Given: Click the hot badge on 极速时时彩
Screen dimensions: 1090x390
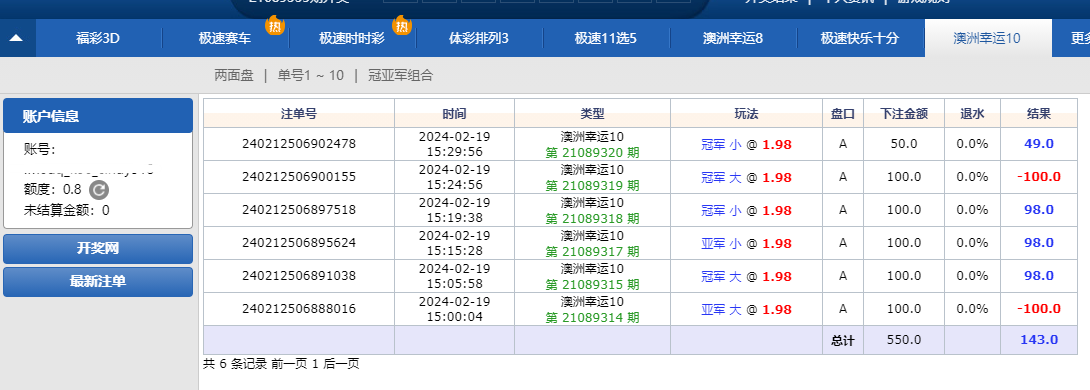Looking at the screenshot, I should coord(401,26).
